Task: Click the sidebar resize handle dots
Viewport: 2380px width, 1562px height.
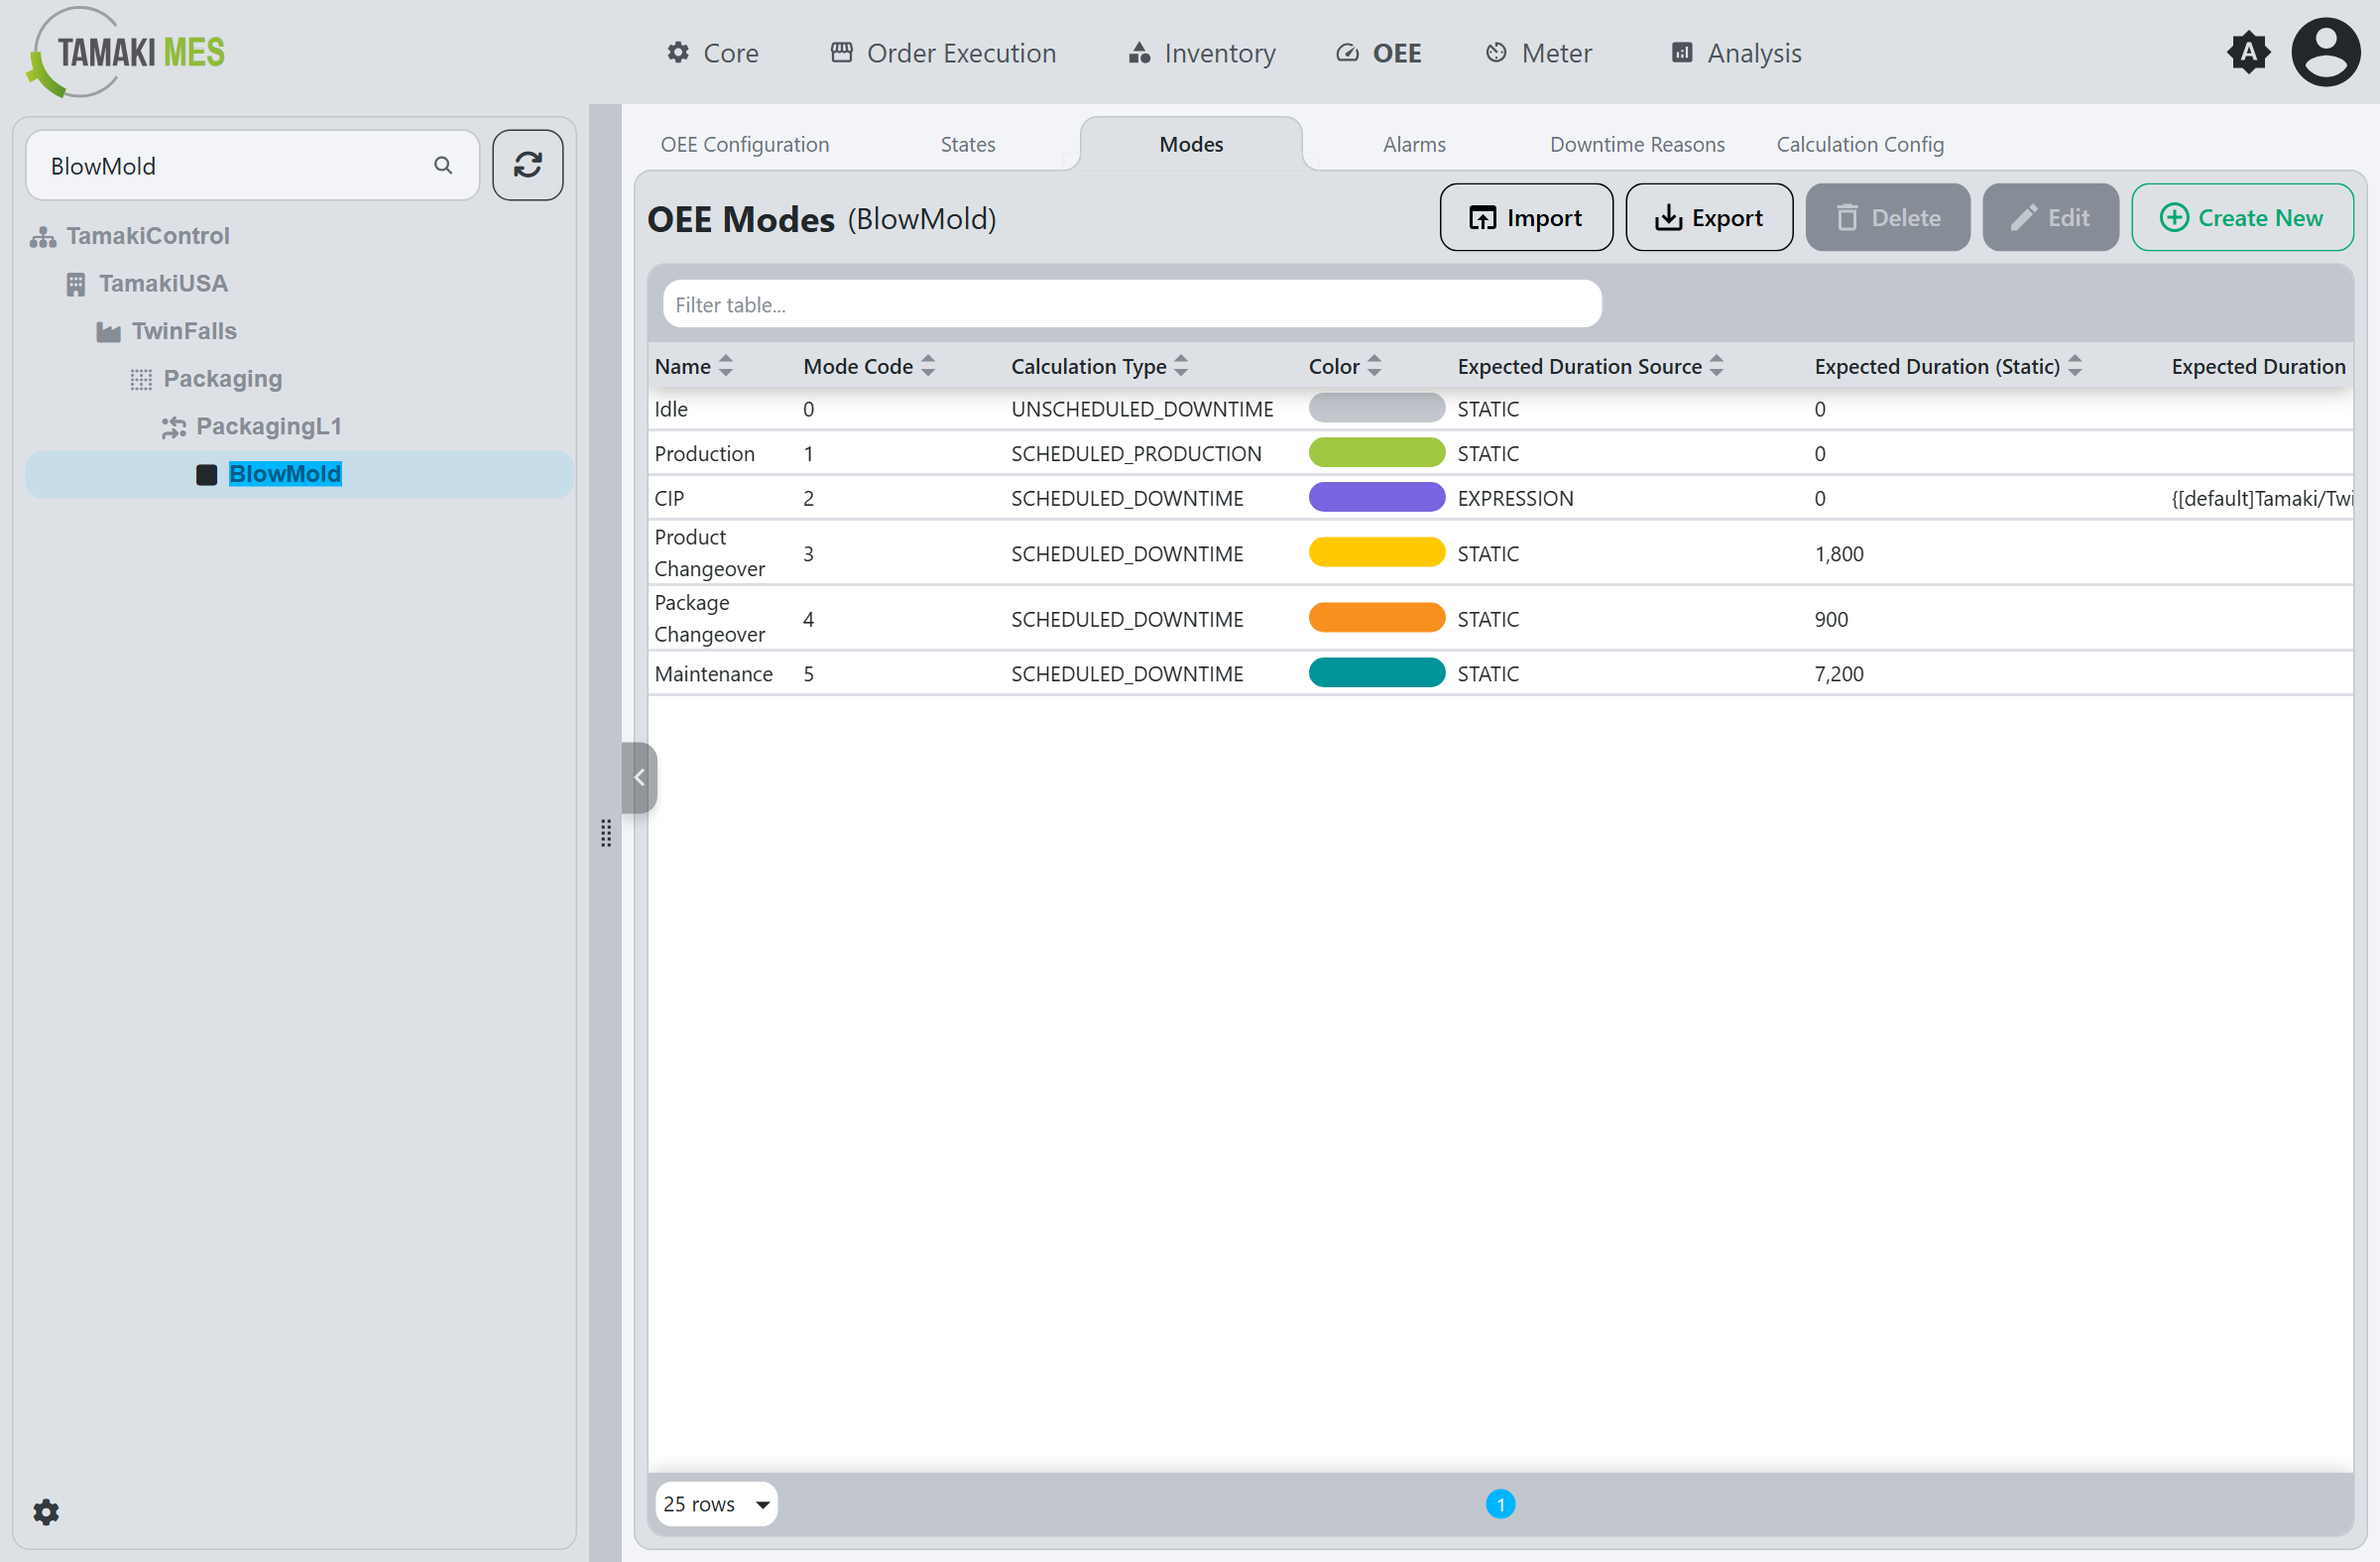Action: coord(606,832)
